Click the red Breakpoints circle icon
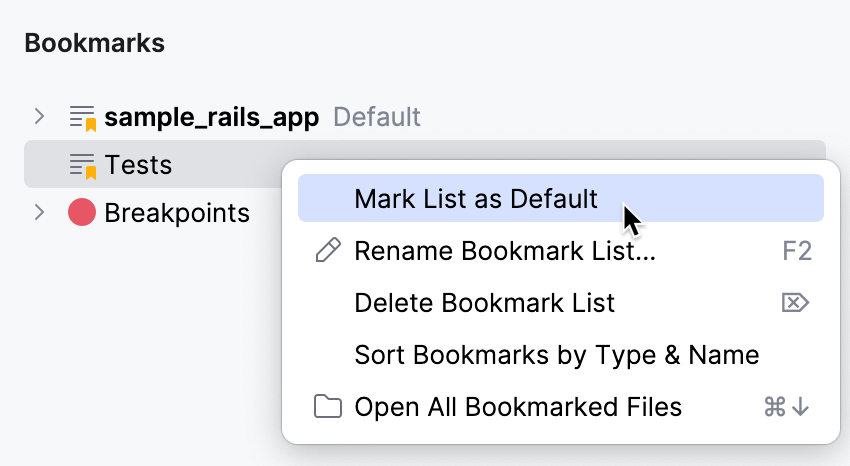 click(82, 212)
